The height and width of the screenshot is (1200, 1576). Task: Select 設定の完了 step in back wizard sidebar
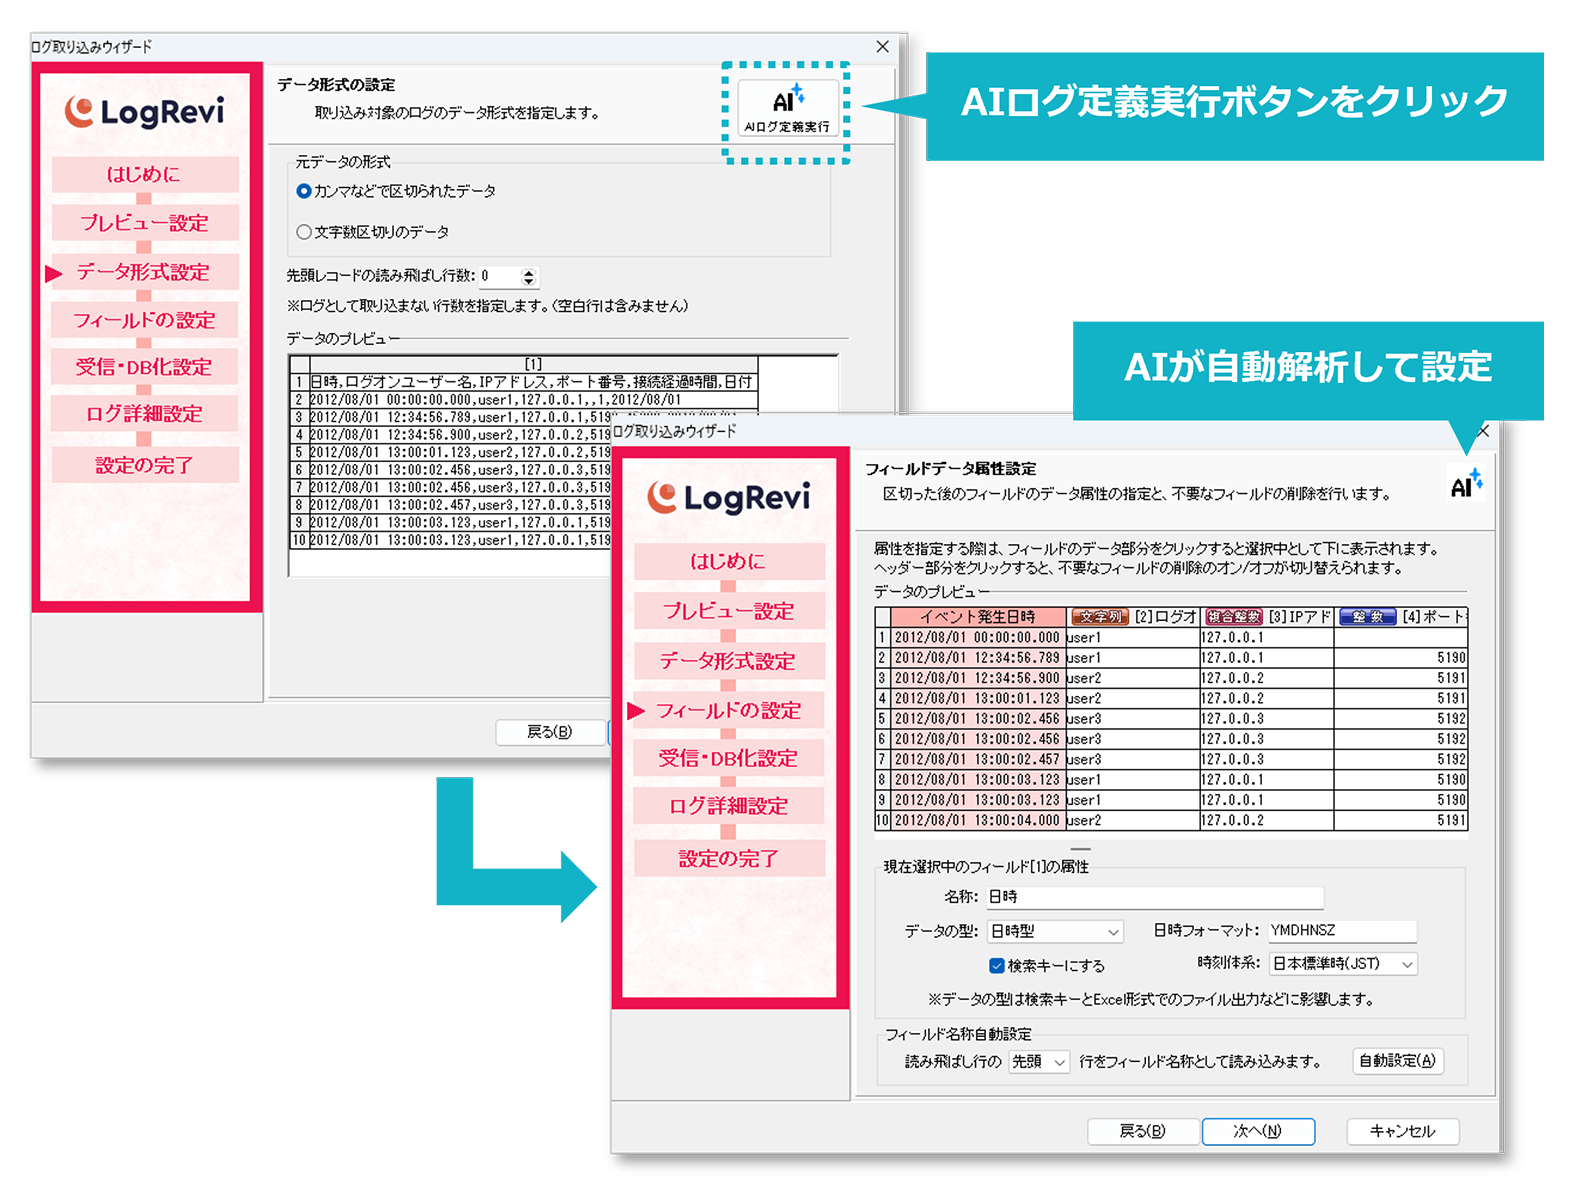point(145,465)
